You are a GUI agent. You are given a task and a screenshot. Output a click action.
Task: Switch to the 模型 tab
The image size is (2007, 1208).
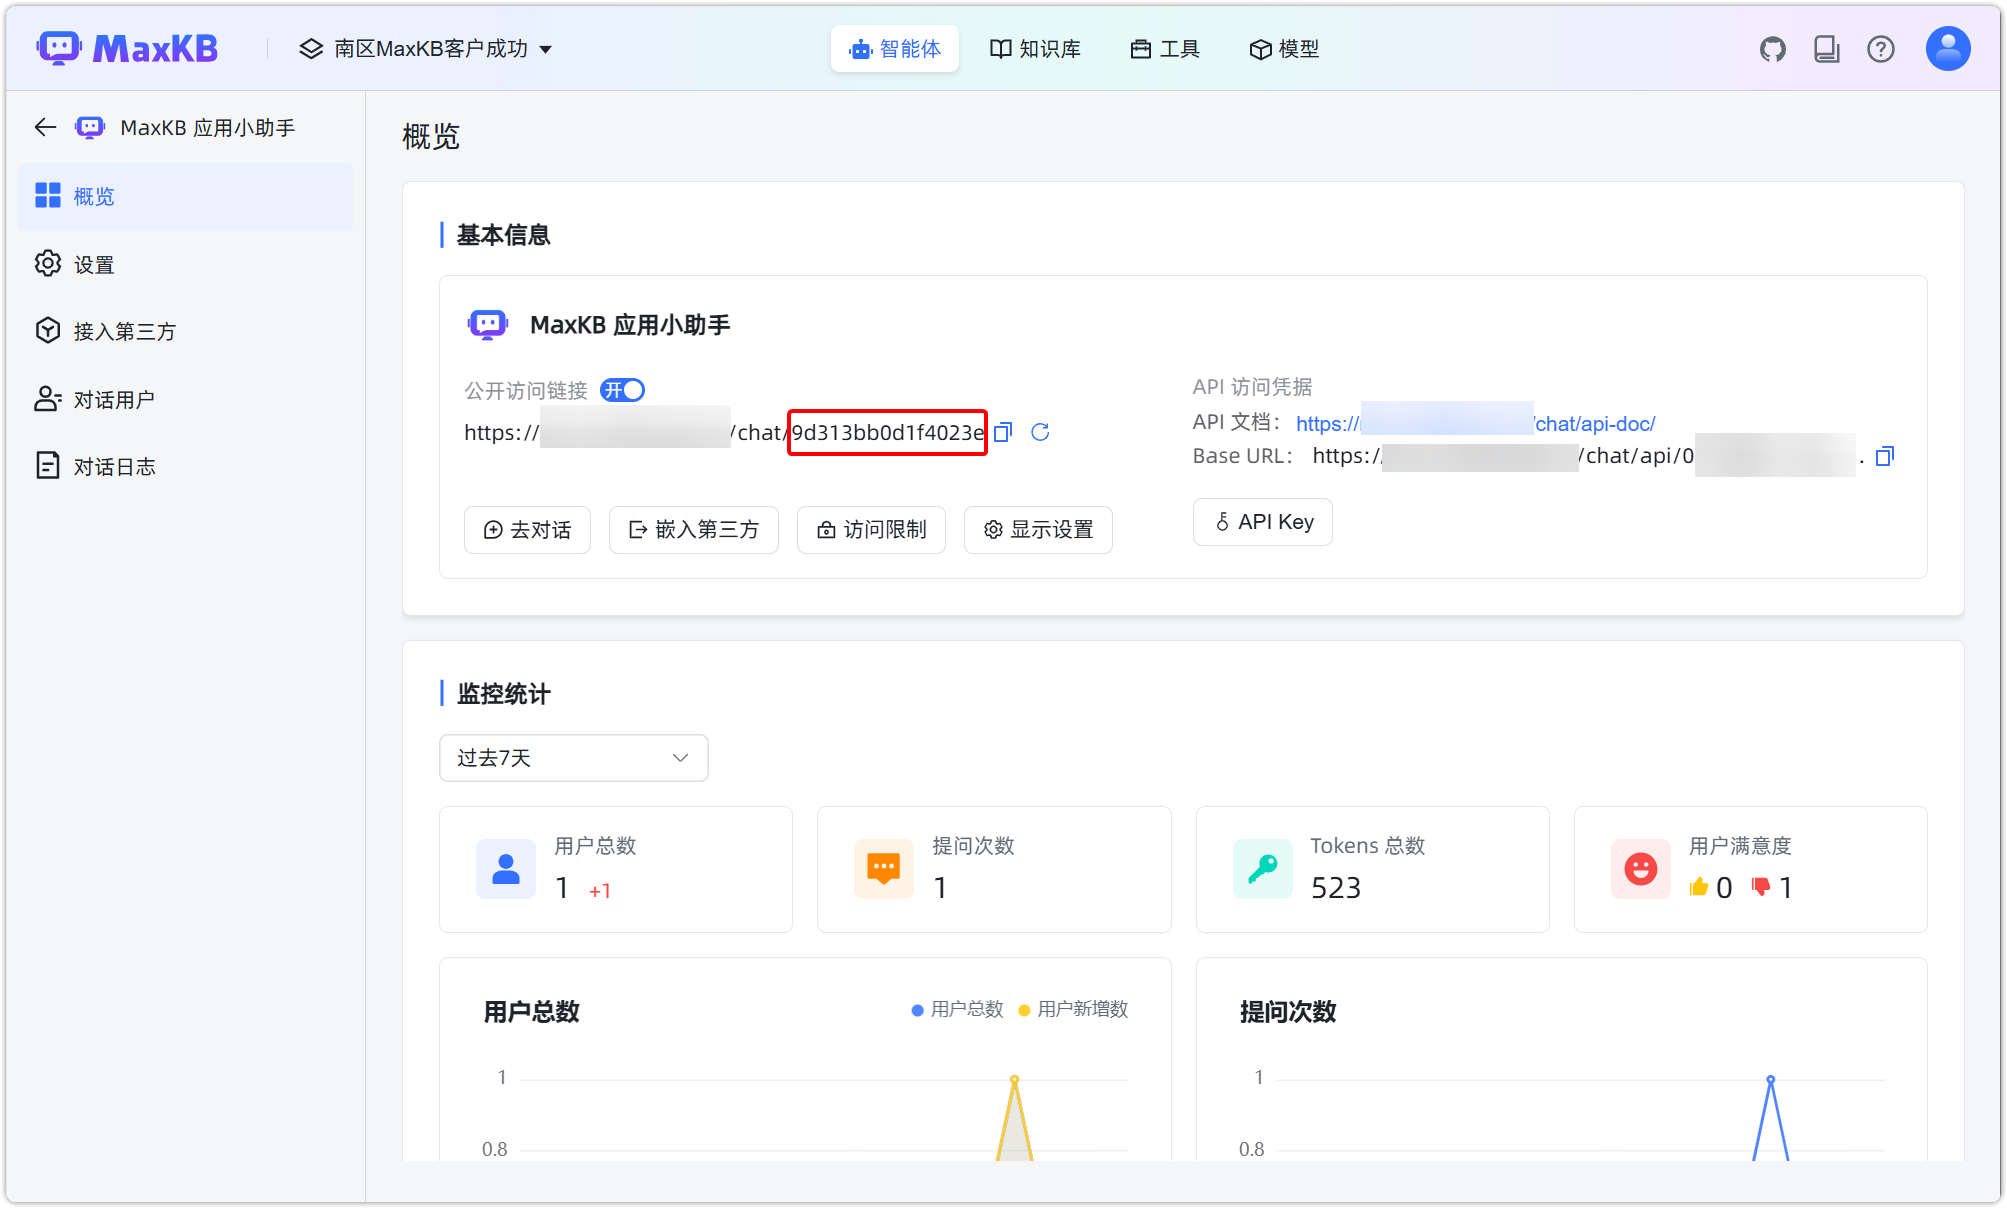(1284, 48)
